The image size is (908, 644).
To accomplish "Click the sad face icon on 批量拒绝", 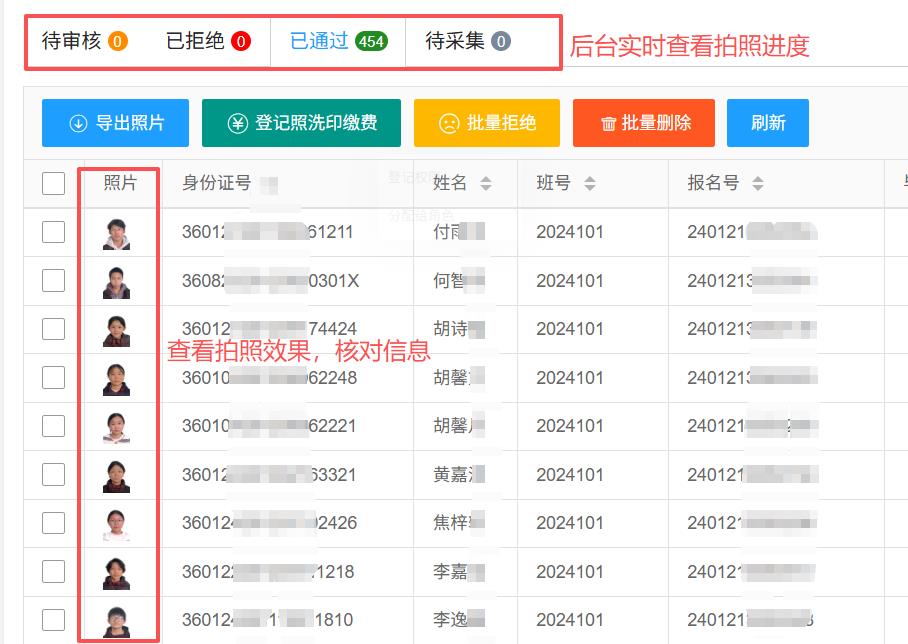I will click(449, 123).
